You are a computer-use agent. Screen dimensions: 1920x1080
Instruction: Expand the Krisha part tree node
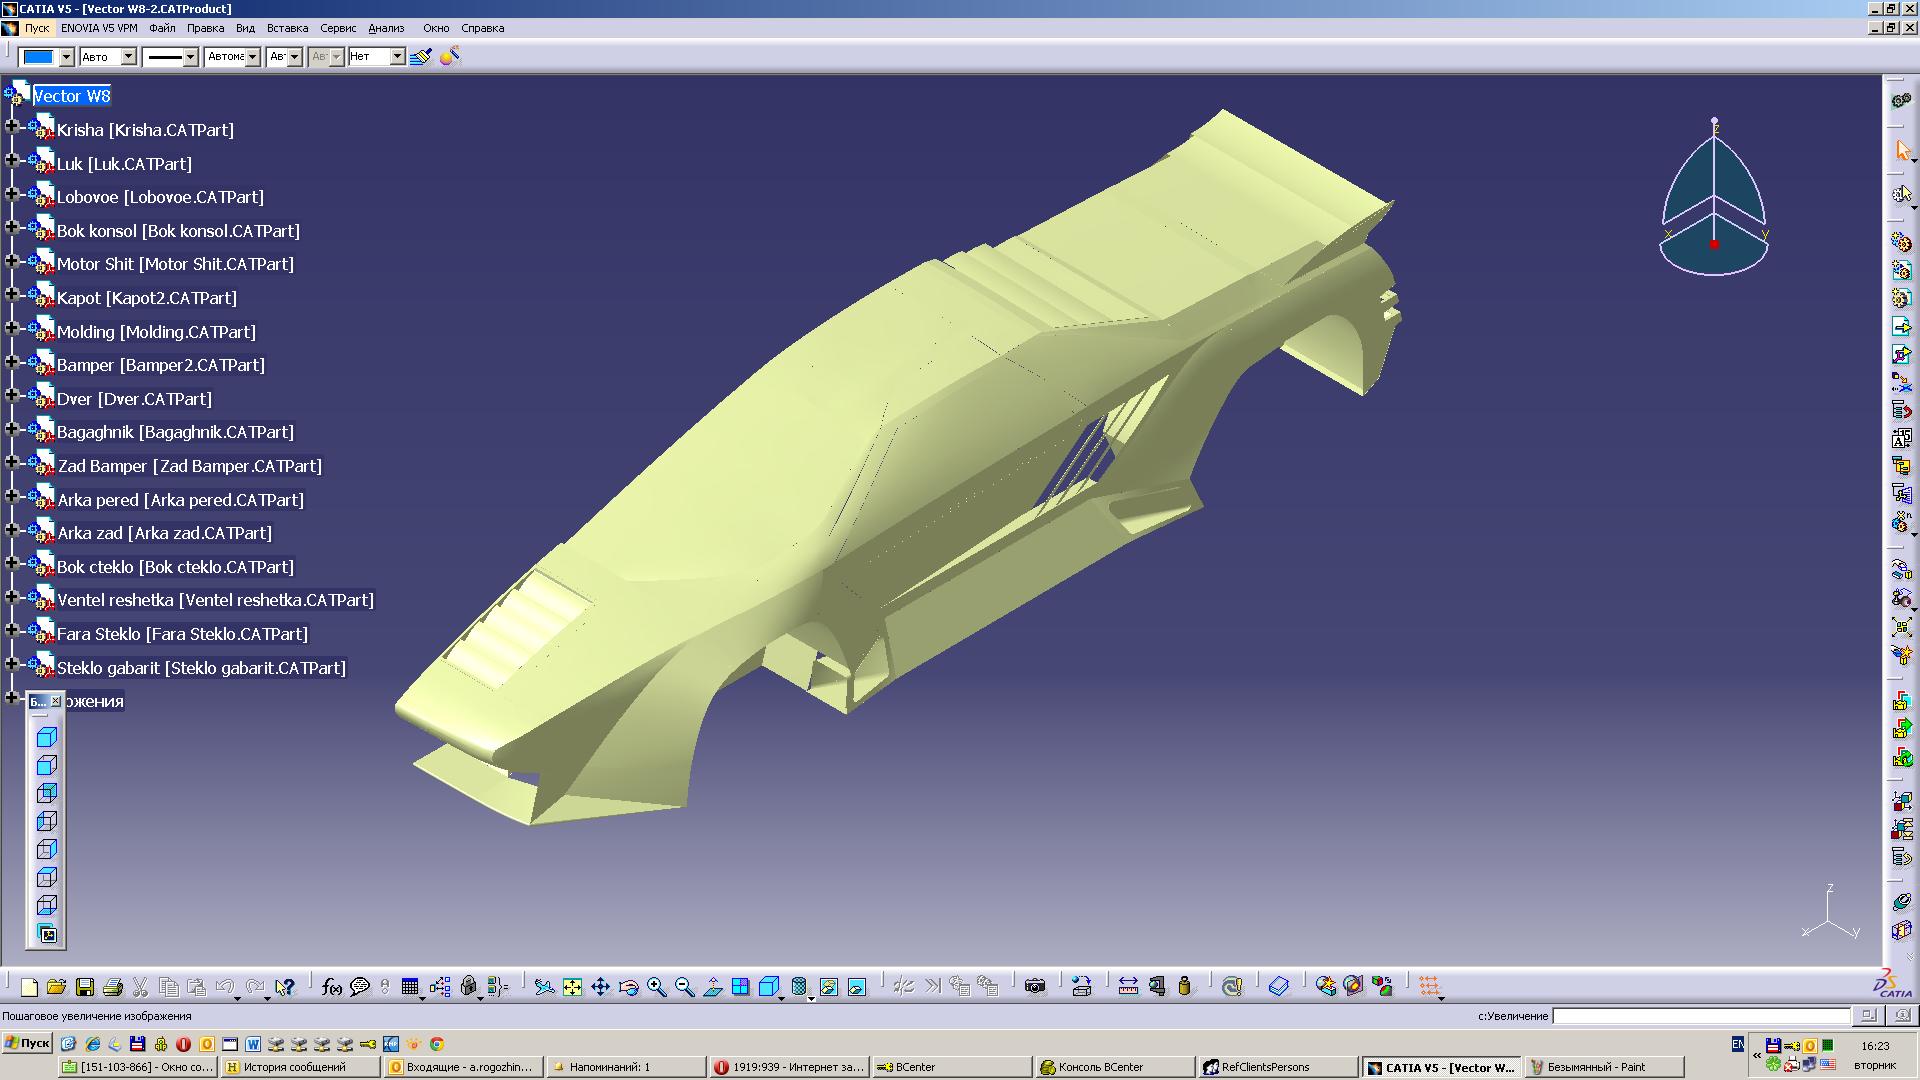click(12, 127)
